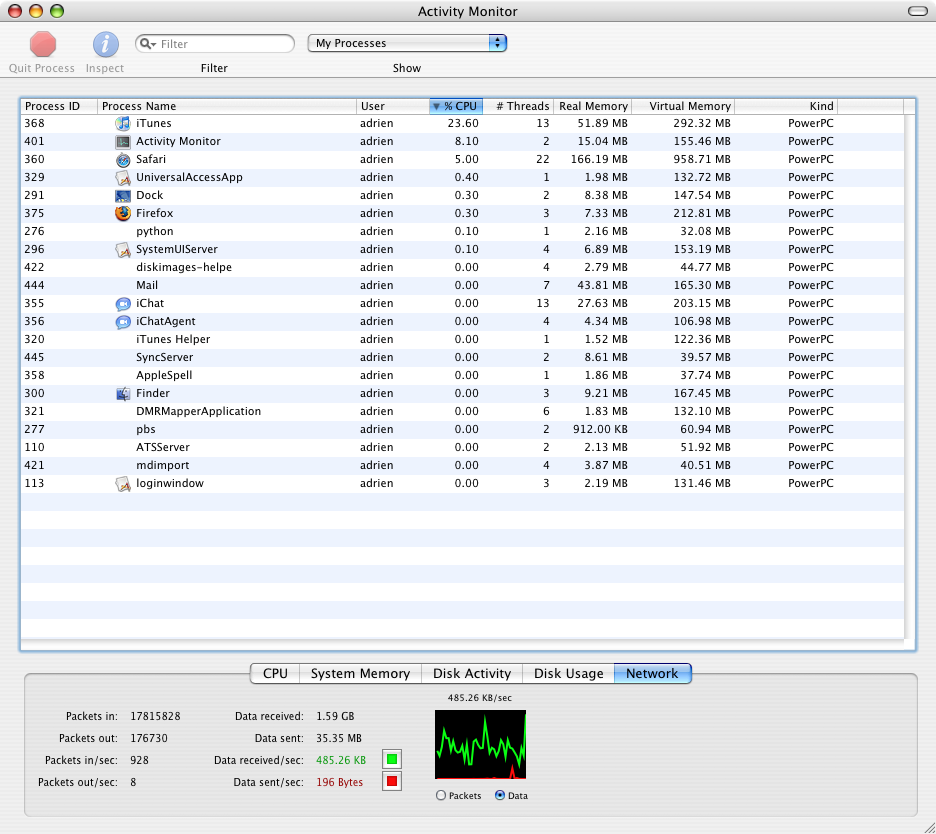Click the Activity Monitor process icon
The image size is (936, 834).
pos(123,141)
